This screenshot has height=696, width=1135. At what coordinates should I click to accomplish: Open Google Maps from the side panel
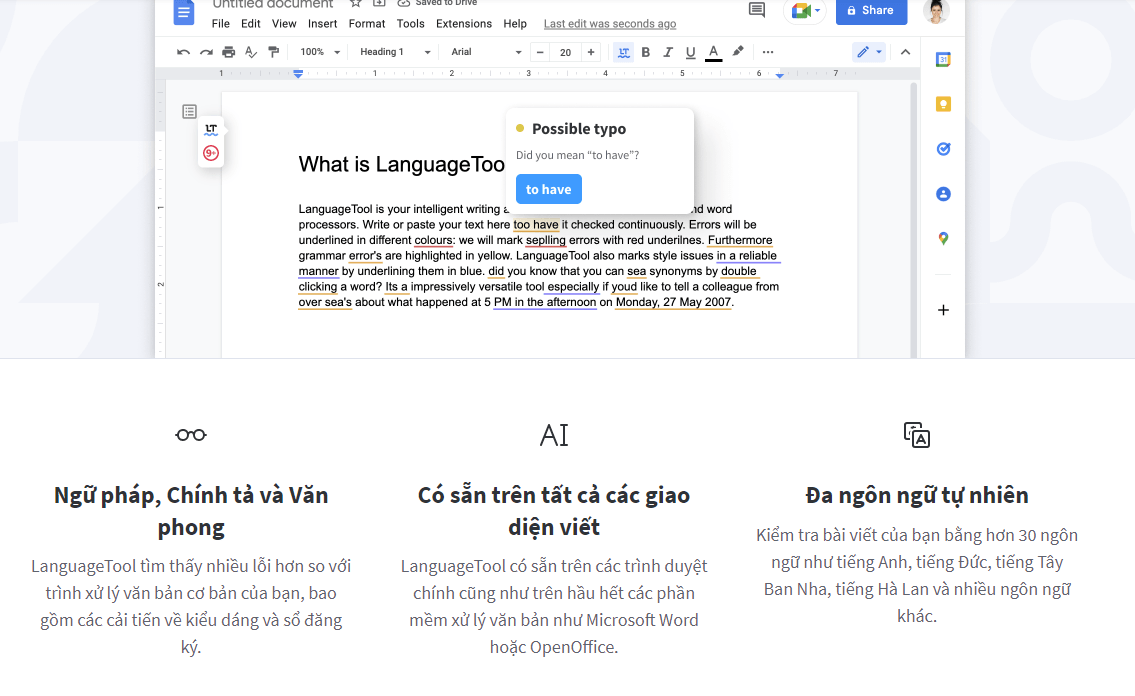click(942, 239)
